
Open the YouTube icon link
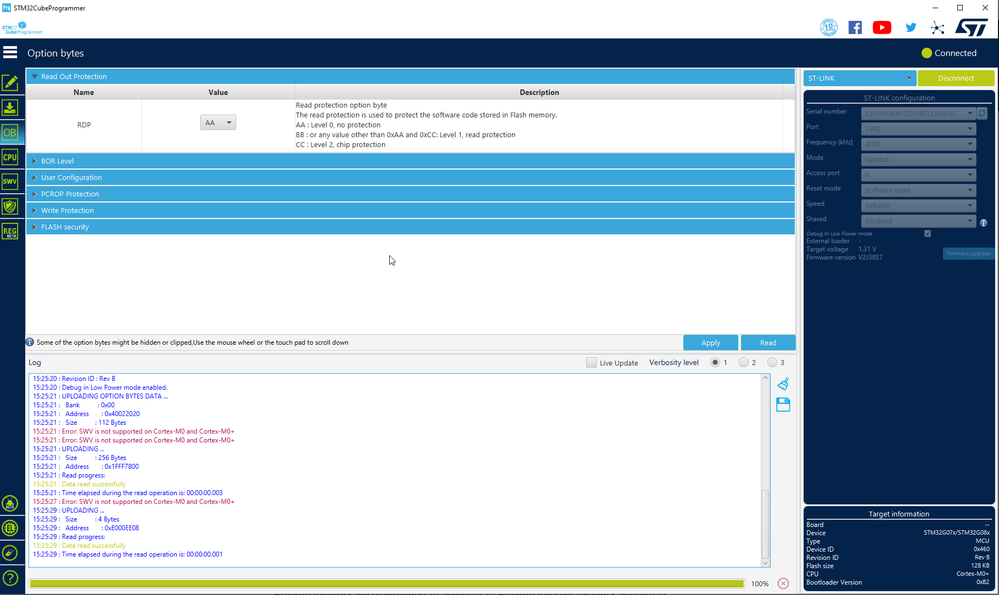[x=882, y=27]
